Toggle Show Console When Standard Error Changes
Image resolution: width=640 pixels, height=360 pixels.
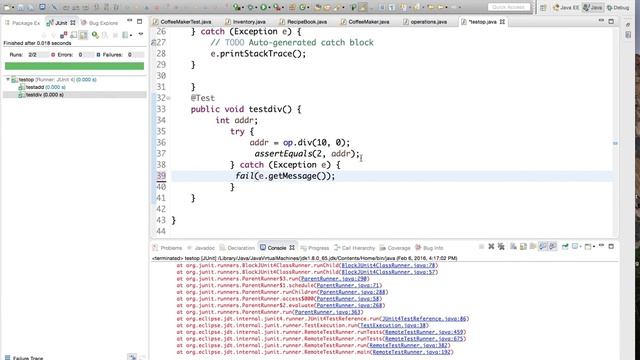[x=552, y=247]
